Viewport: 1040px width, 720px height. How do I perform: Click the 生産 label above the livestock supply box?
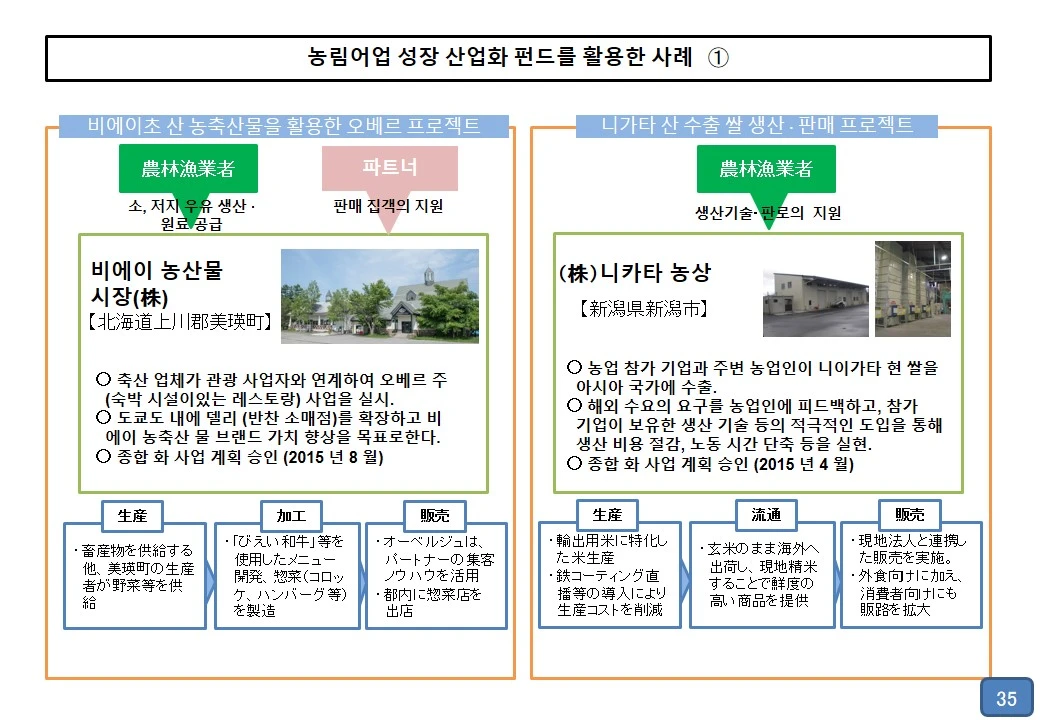133,516
